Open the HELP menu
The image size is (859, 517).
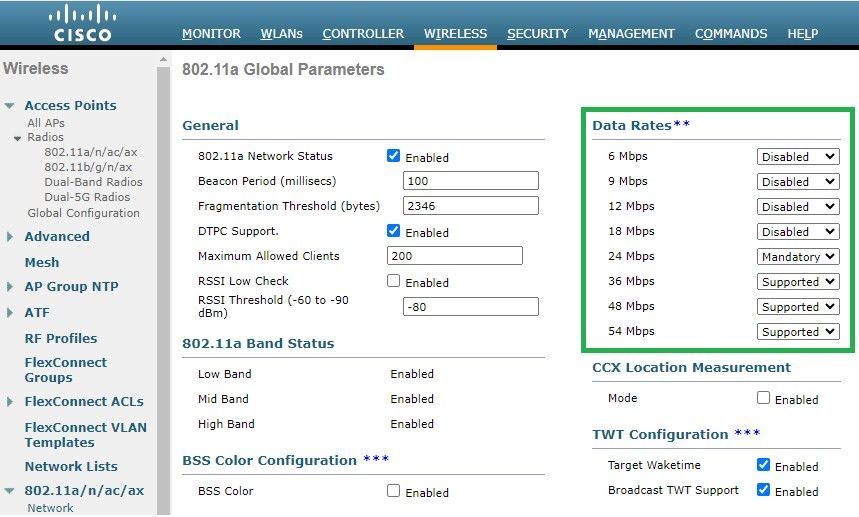803,34
